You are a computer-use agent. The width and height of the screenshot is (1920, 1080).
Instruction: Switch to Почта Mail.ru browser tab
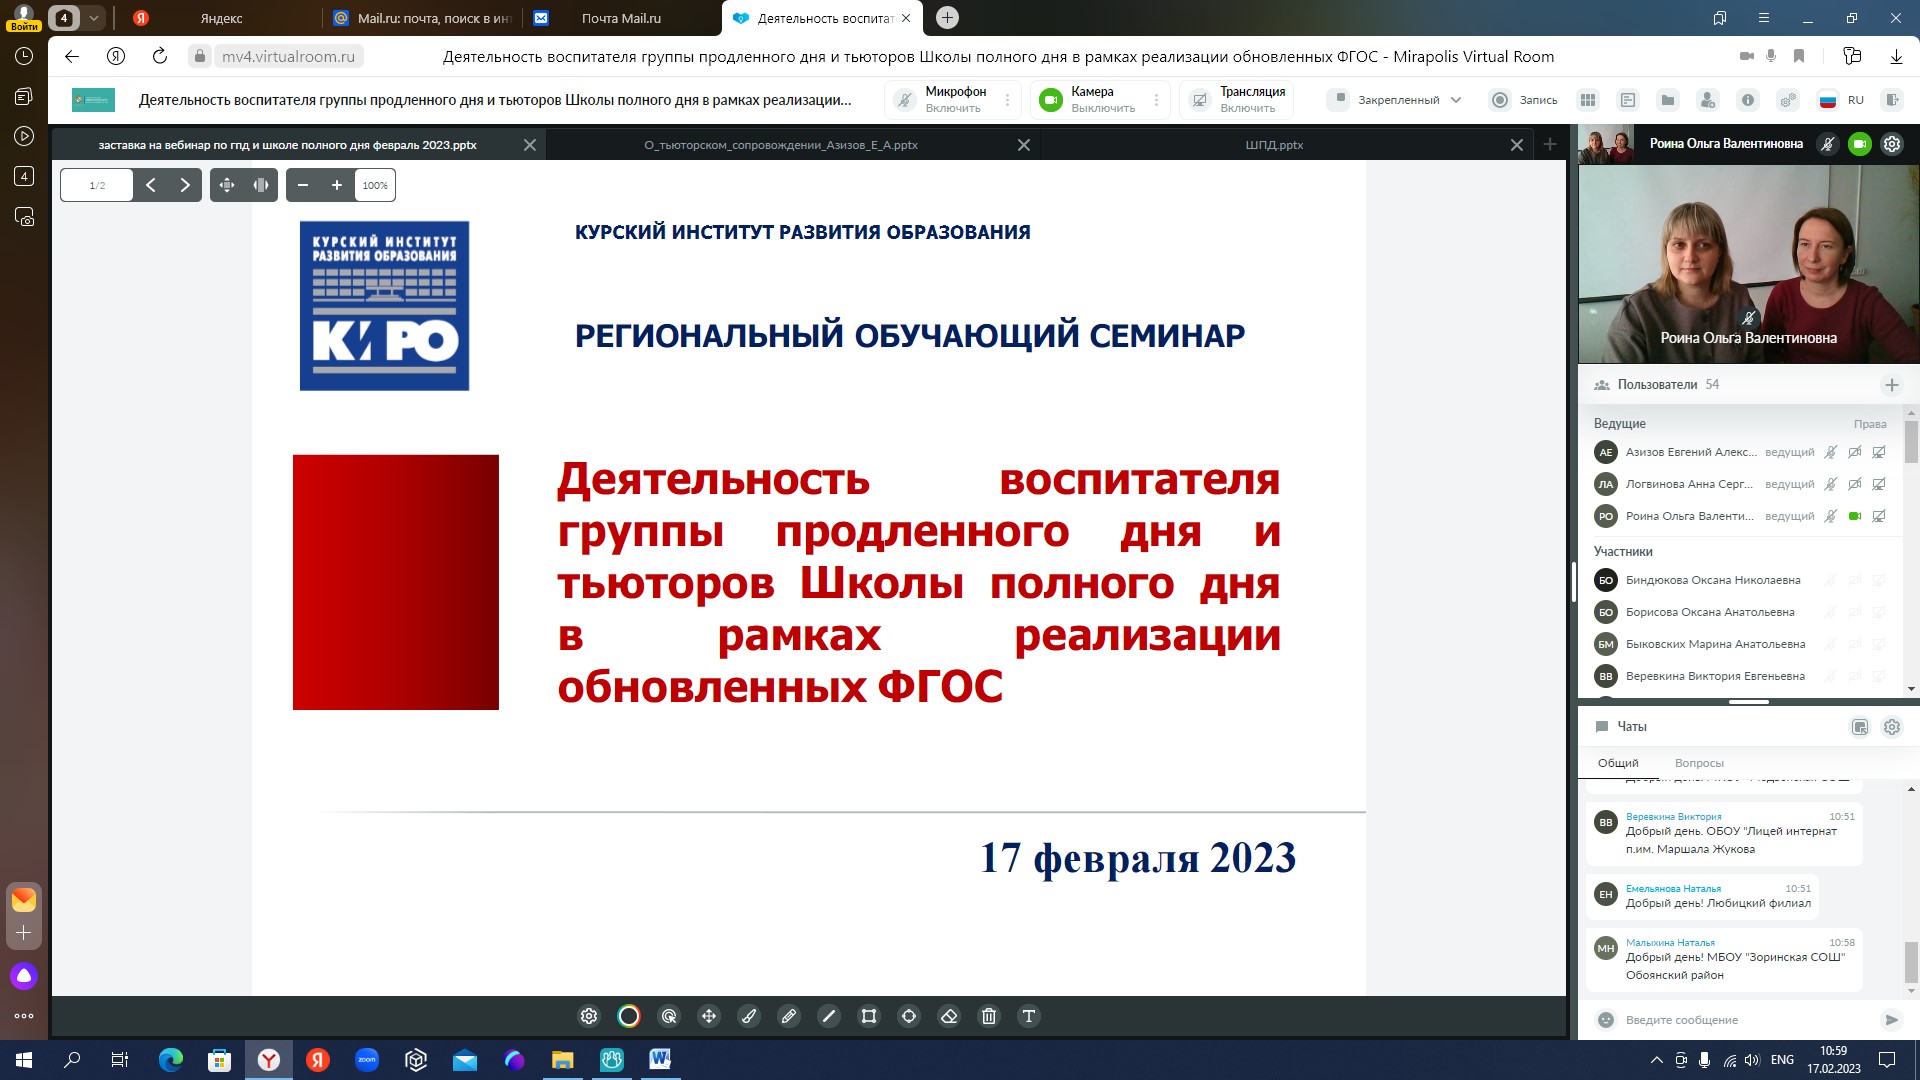click(x=620, y=18)
